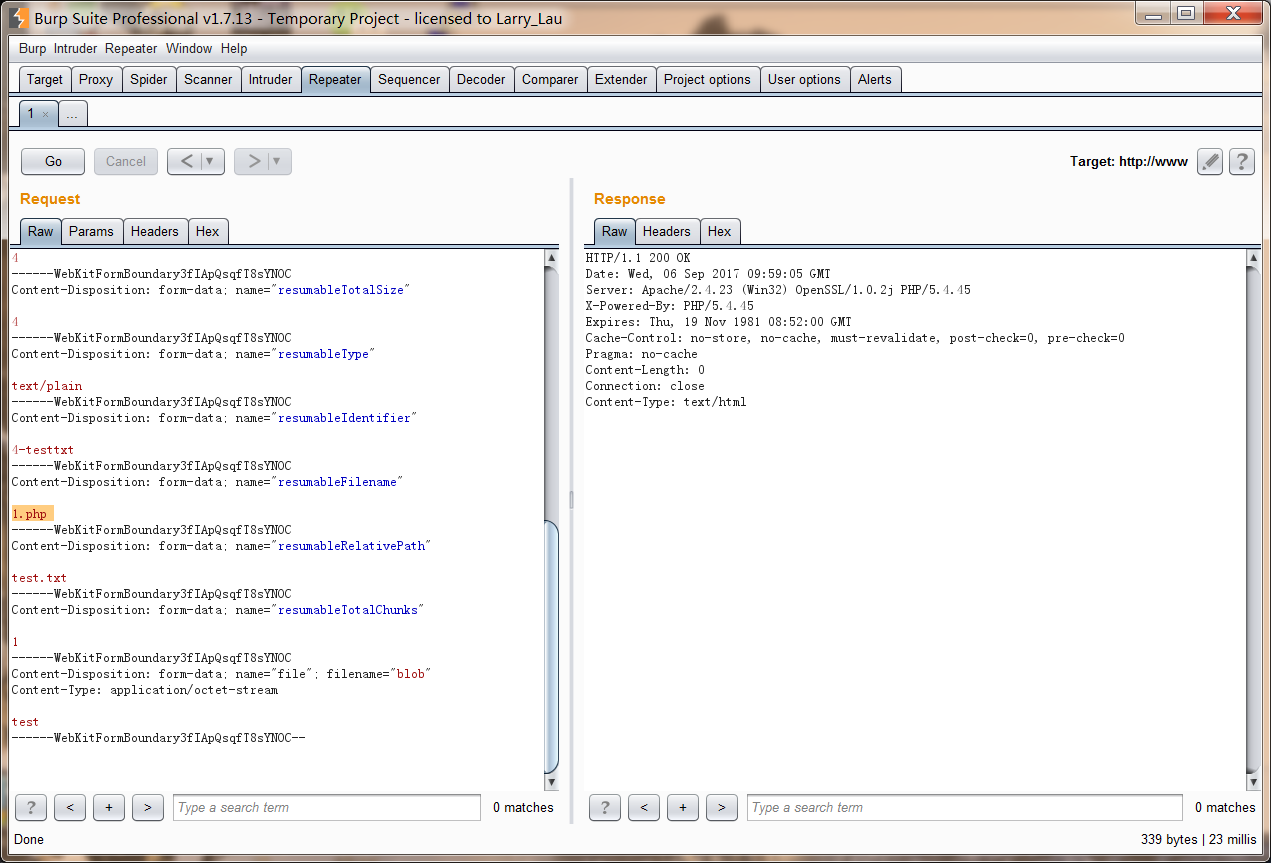Switch to the Decoder tab

481,79
